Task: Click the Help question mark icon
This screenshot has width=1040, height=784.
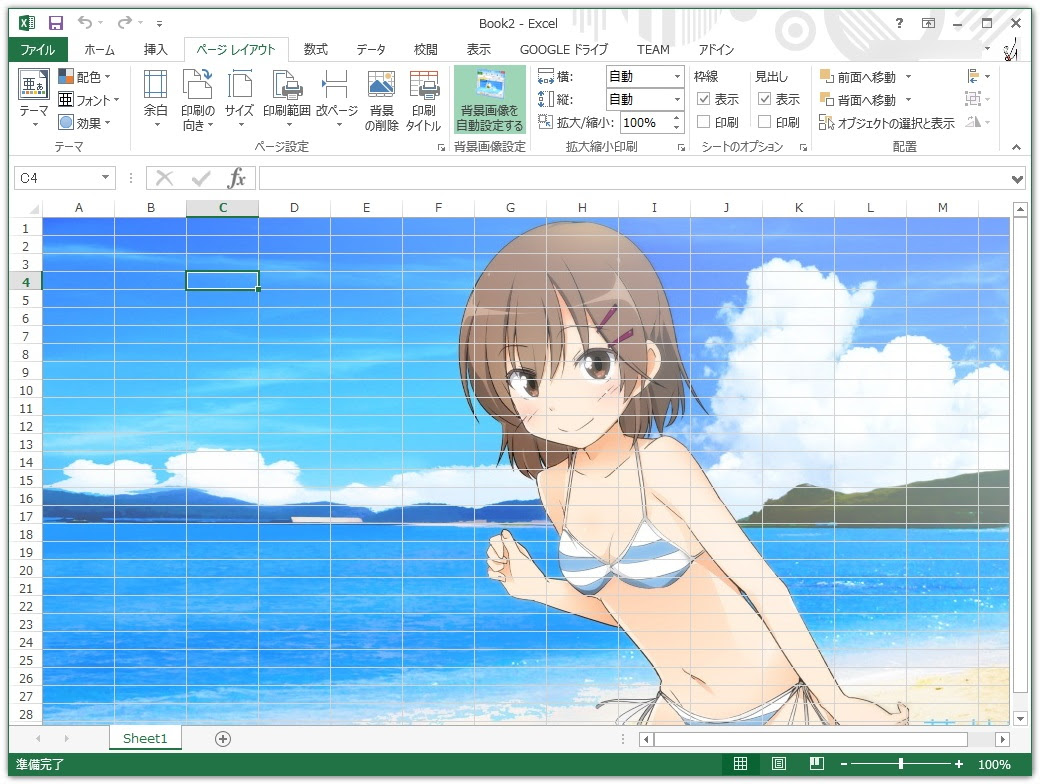Action: coord(899,23)
